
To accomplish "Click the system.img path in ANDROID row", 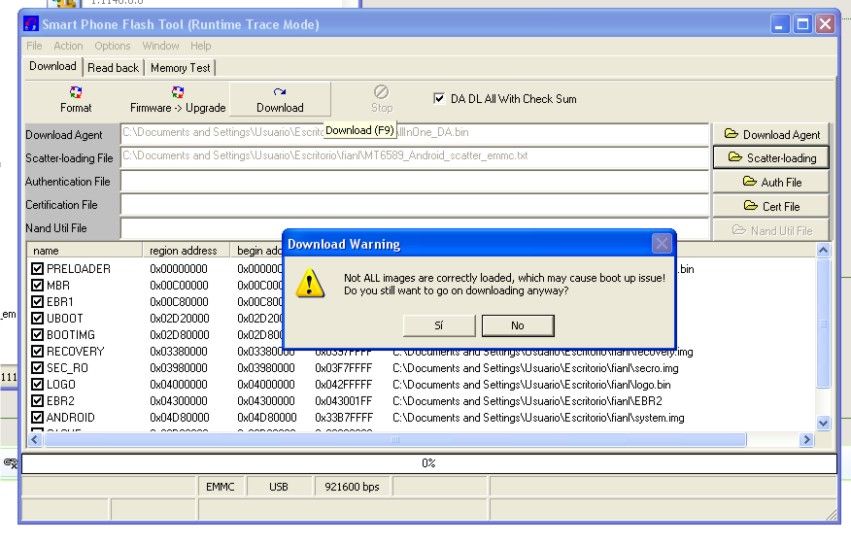I will pyautogui.click(x=538, y=417).
